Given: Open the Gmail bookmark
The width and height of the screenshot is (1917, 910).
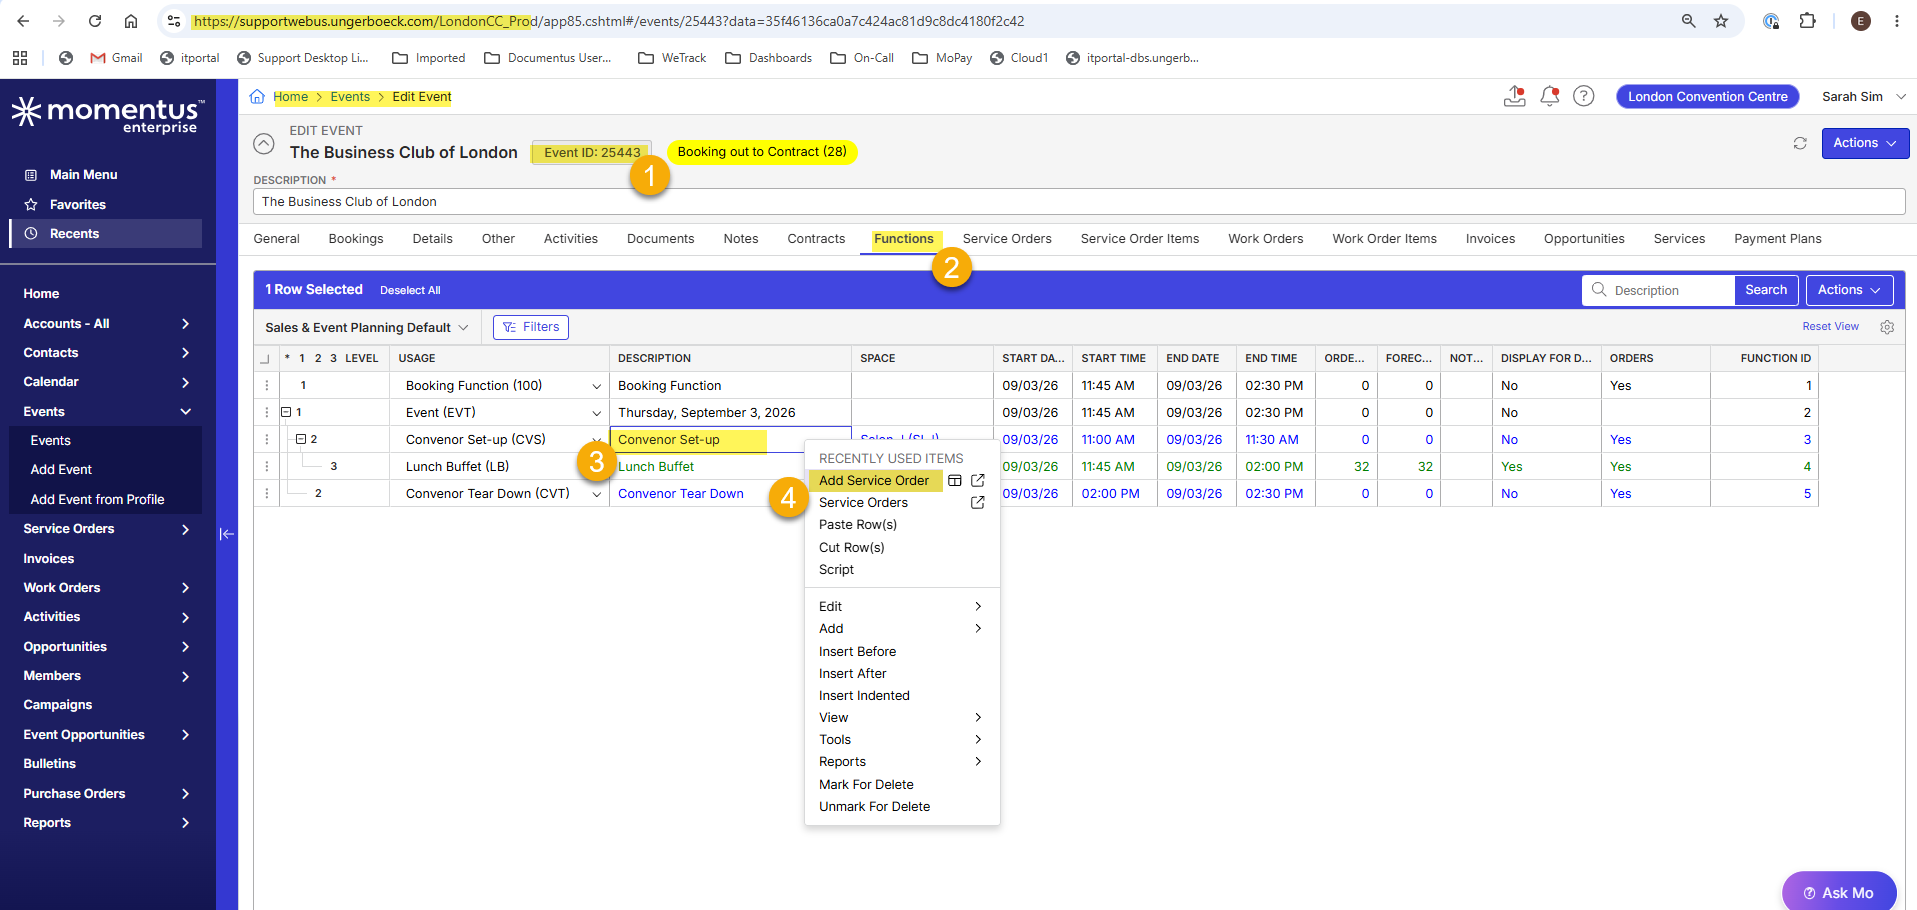Looking at the screenshot, I should (116, 58).
